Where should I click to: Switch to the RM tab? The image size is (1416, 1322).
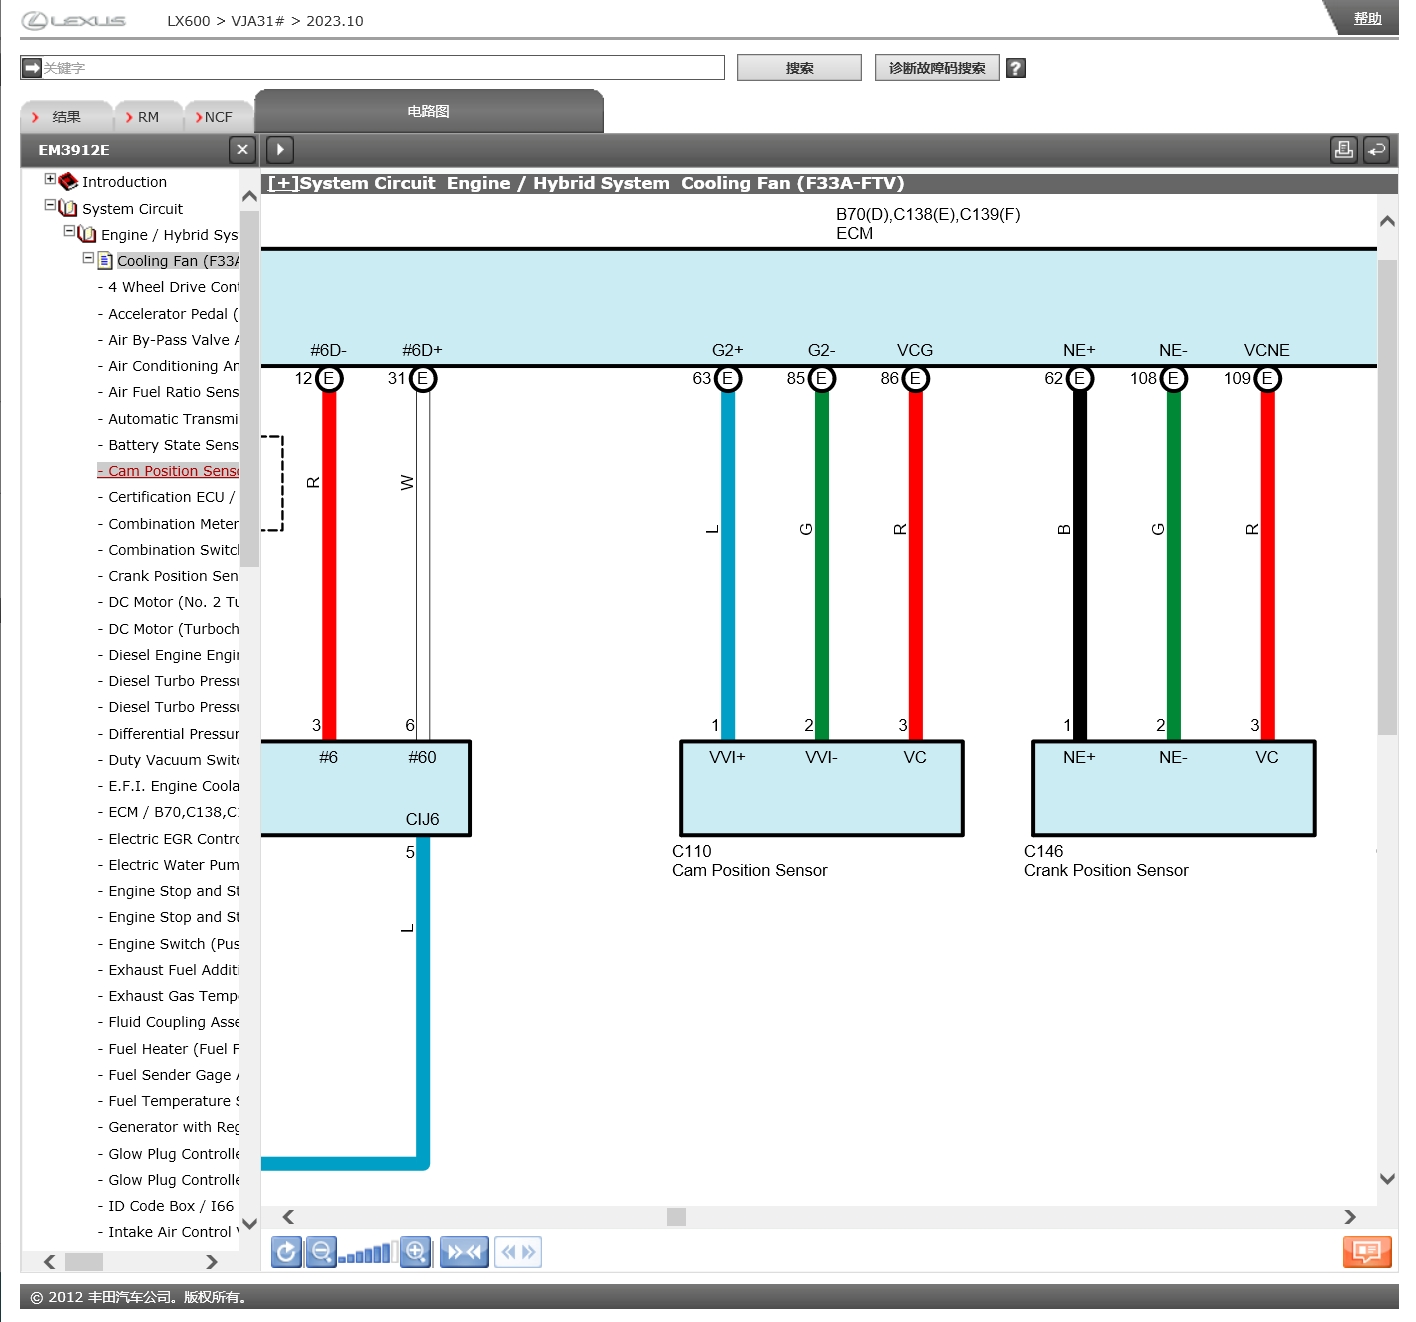(x=147, y=117)
